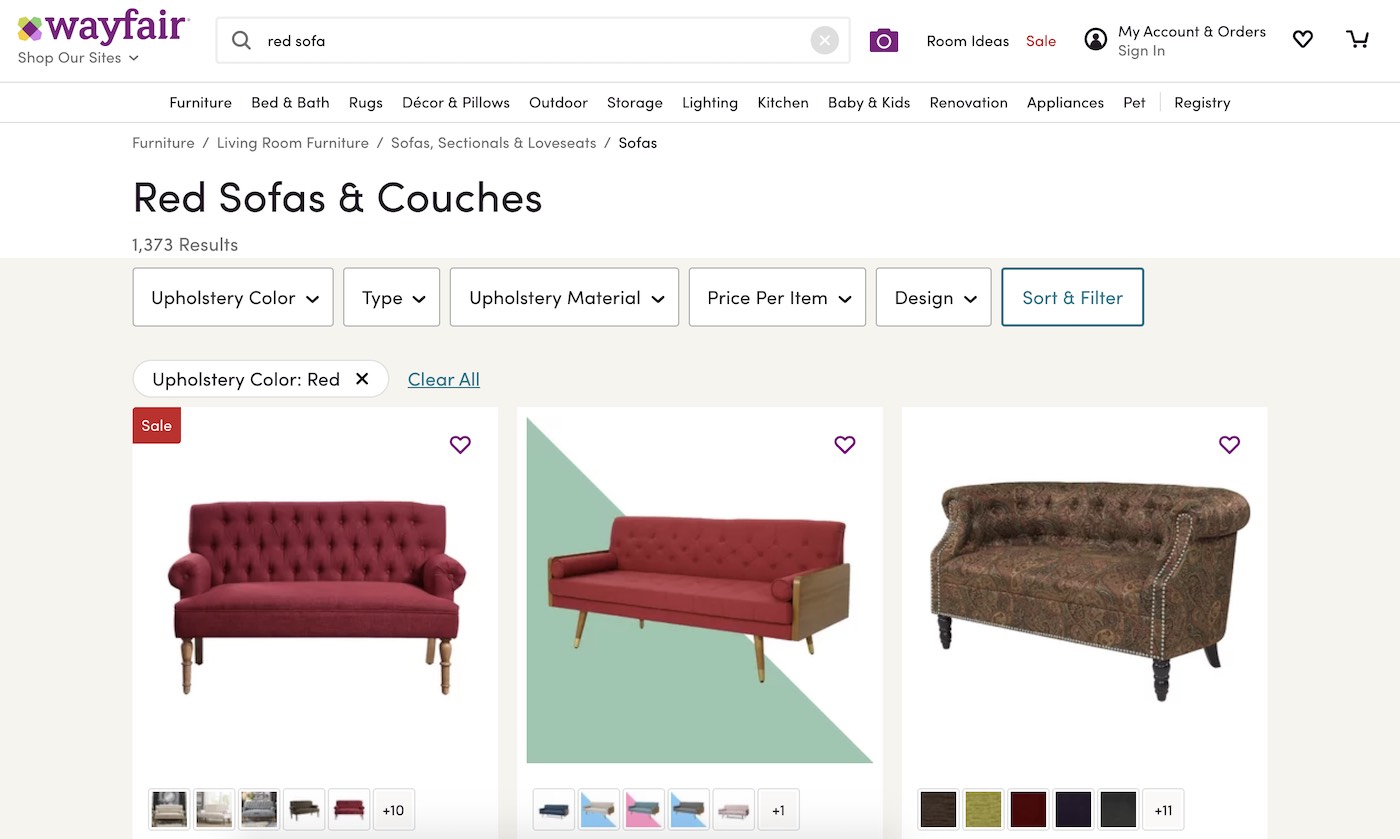Save the first red tufted sofa

pos(460,445)
